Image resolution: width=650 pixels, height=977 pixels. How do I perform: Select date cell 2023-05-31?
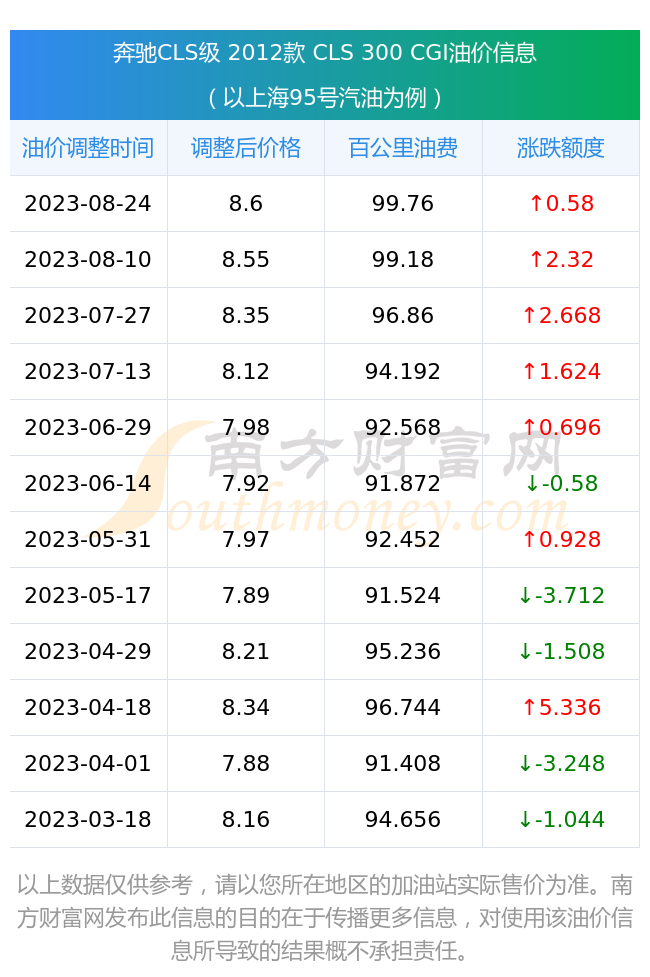click(88, 540)
